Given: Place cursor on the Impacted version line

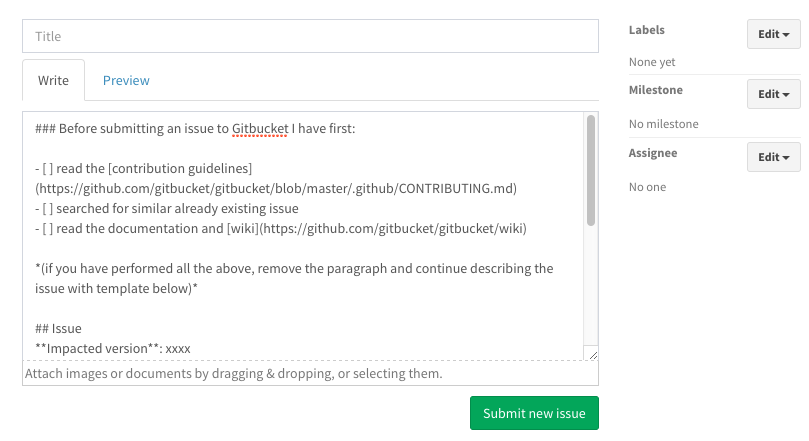Looking at the screenshot, I should pyautogui.click(x=112, y=349).
